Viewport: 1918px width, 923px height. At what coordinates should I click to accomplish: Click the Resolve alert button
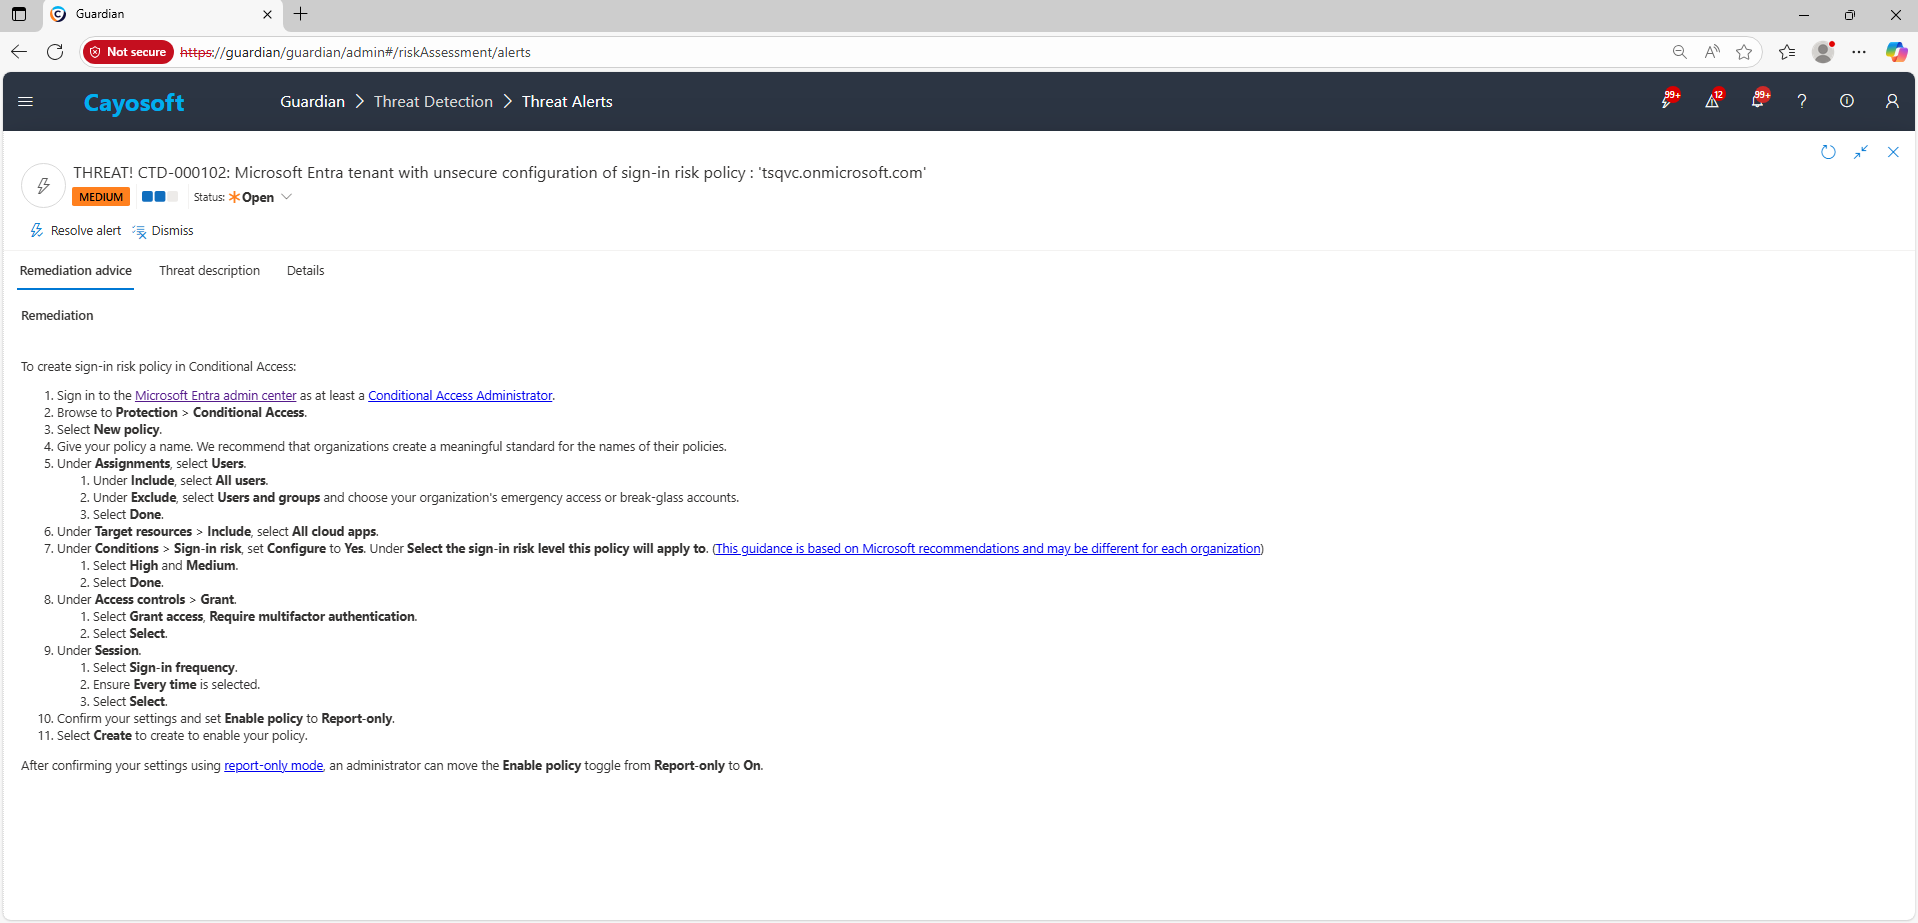[76, 231]
